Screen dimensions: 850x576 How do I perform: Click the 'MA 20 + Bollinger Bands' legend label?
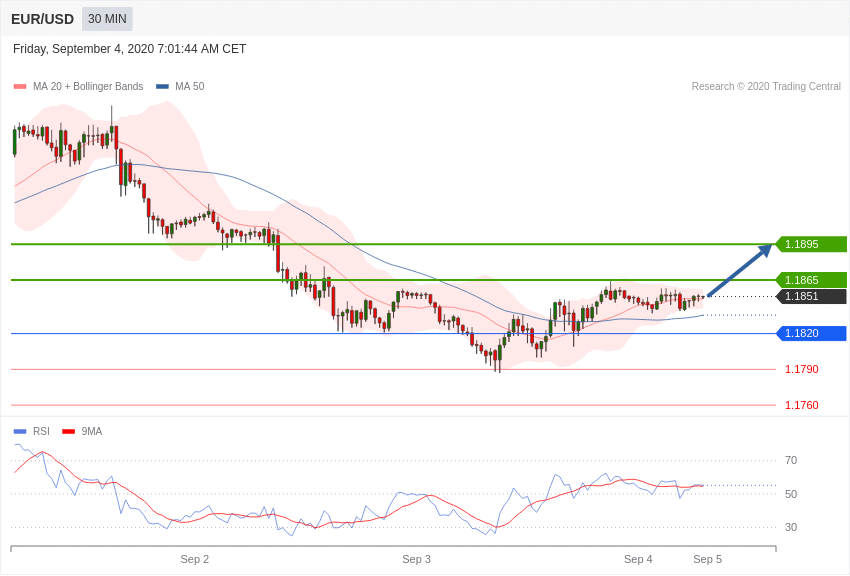88,87
